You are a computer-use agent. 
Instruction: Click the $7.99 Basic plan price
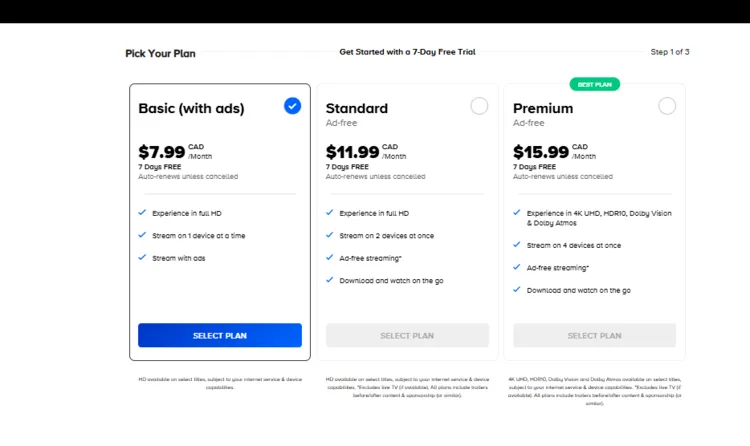[x=161, y=152]
